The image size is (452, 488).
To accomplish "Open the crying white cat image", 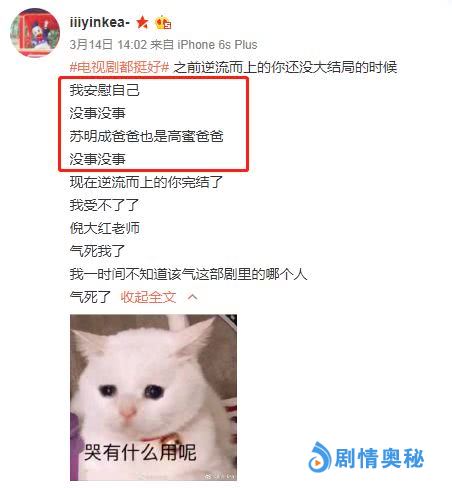I will (x=153, y=397).
